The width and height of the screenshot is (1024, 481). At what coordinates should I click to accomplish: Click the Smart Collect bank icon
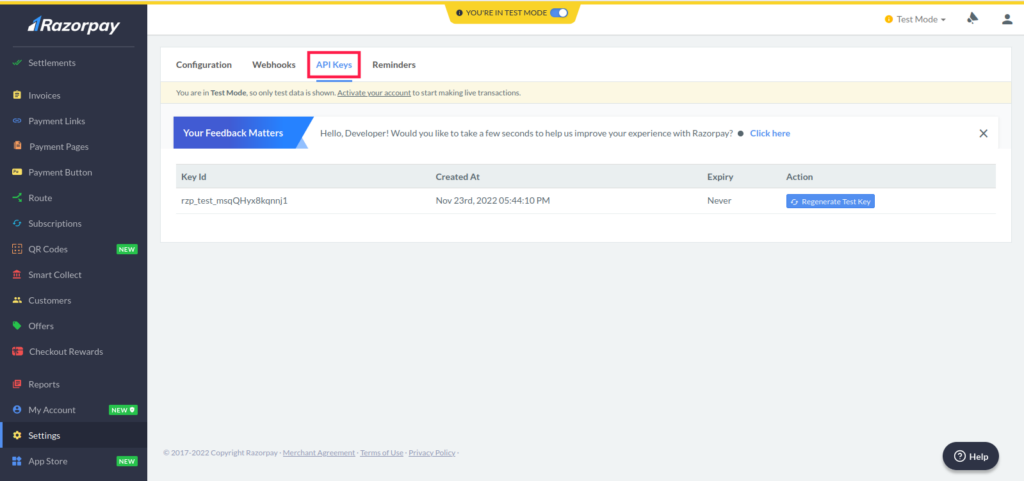click(17, 275)
